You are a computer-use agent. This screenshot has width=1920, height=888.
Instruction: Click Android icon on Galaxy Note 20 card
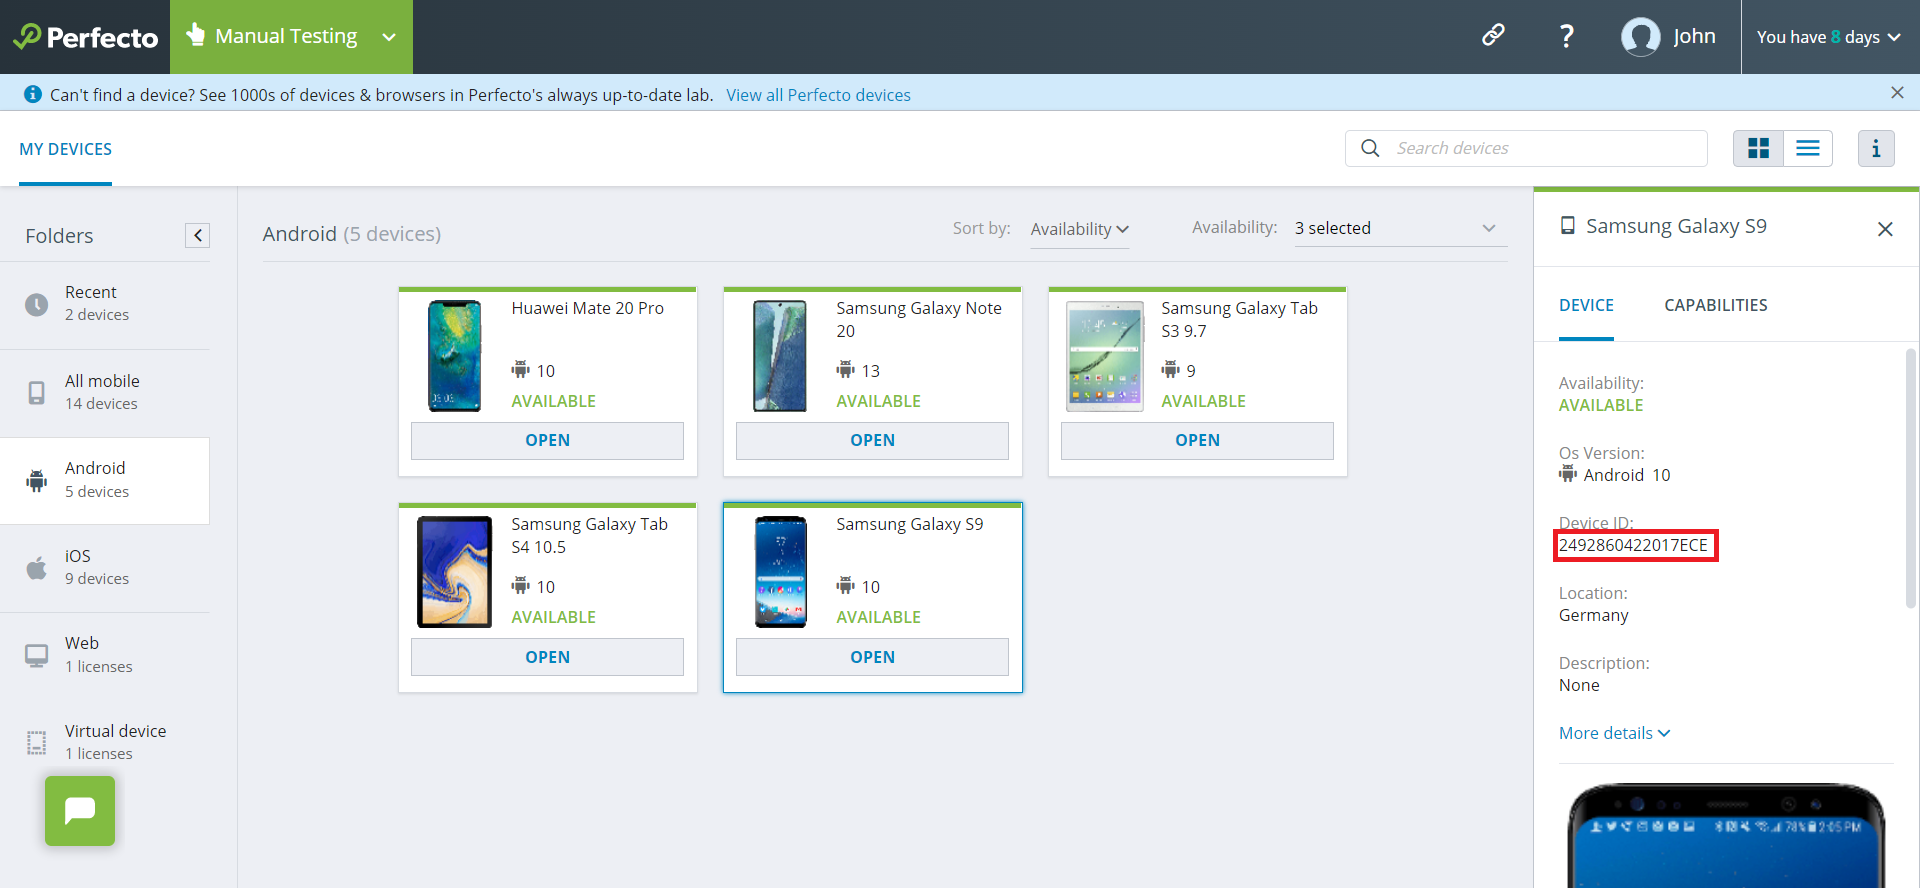(846, 370)
